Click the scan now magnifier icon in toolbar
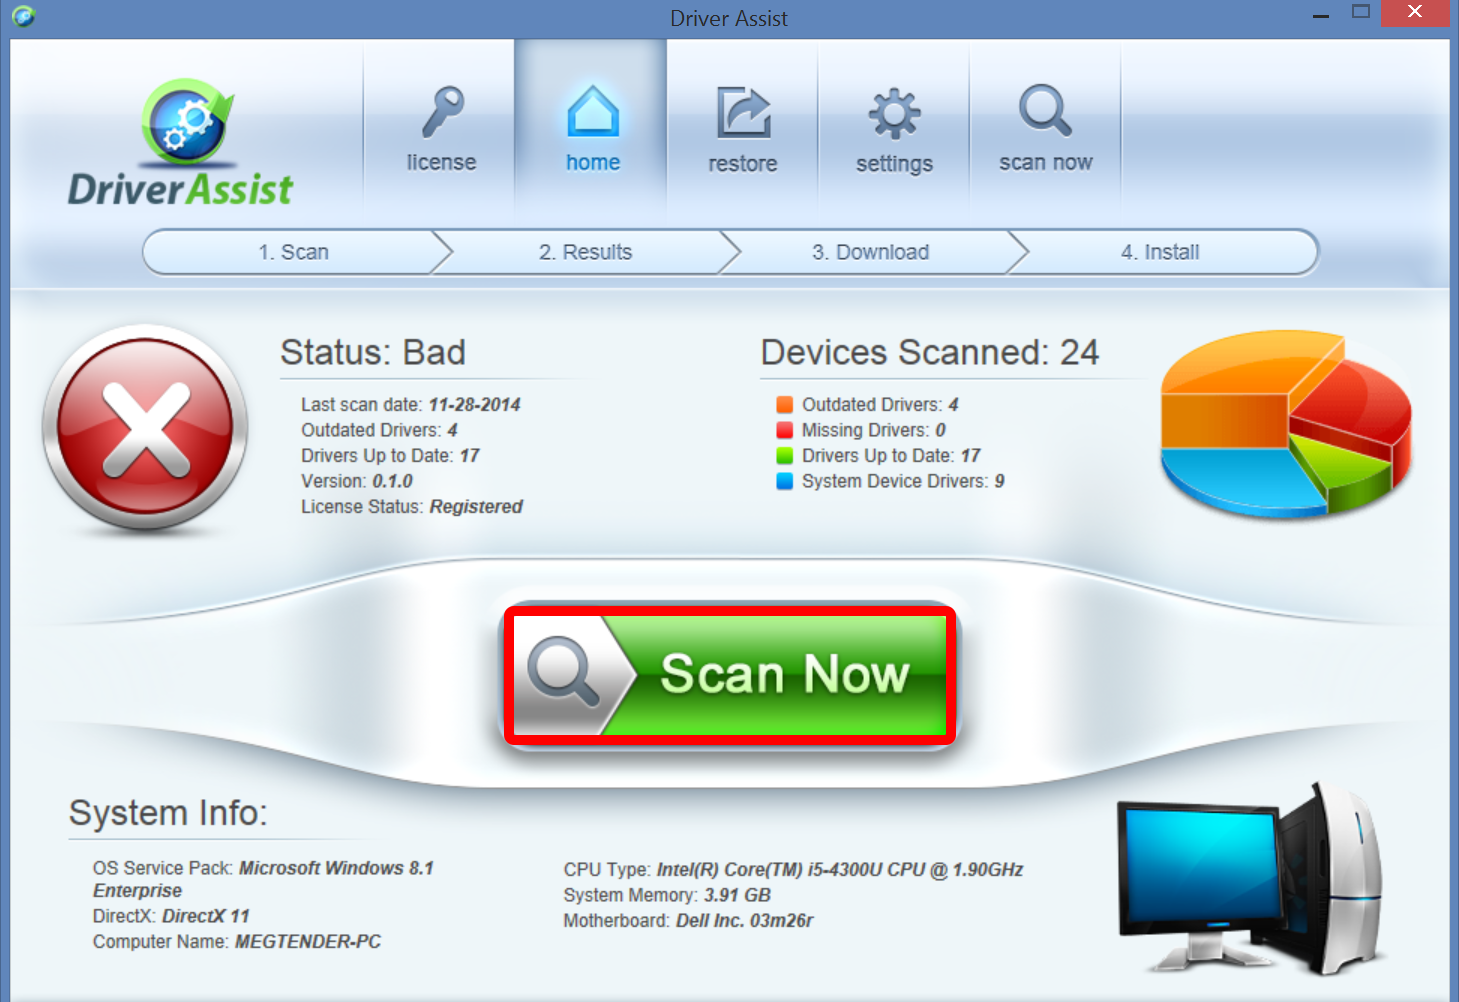Image resolution: width=1459 pixels, height=1002 pixels. point(1045,110)
